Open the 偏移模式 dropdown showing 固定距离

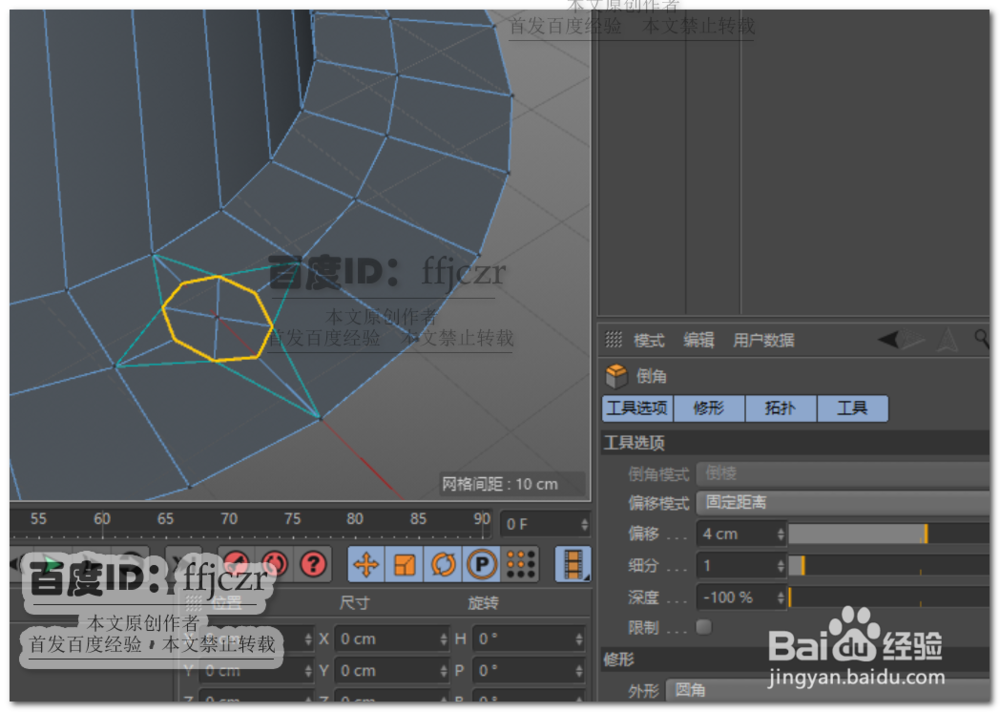(x=843, y=503)
